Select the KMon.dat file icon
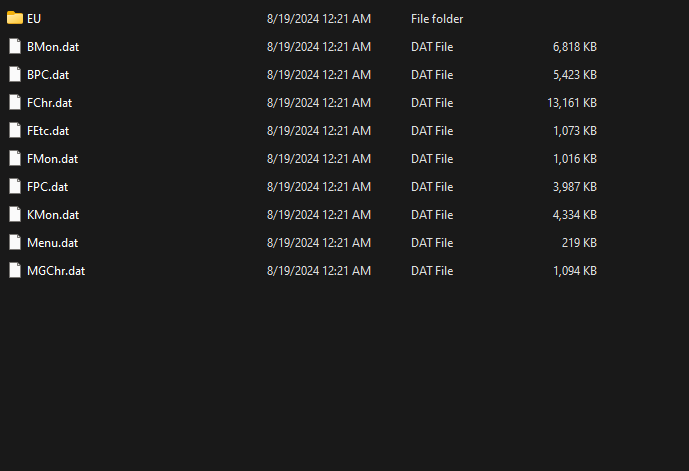Screen dimensions: 689x471 (15, 214)
